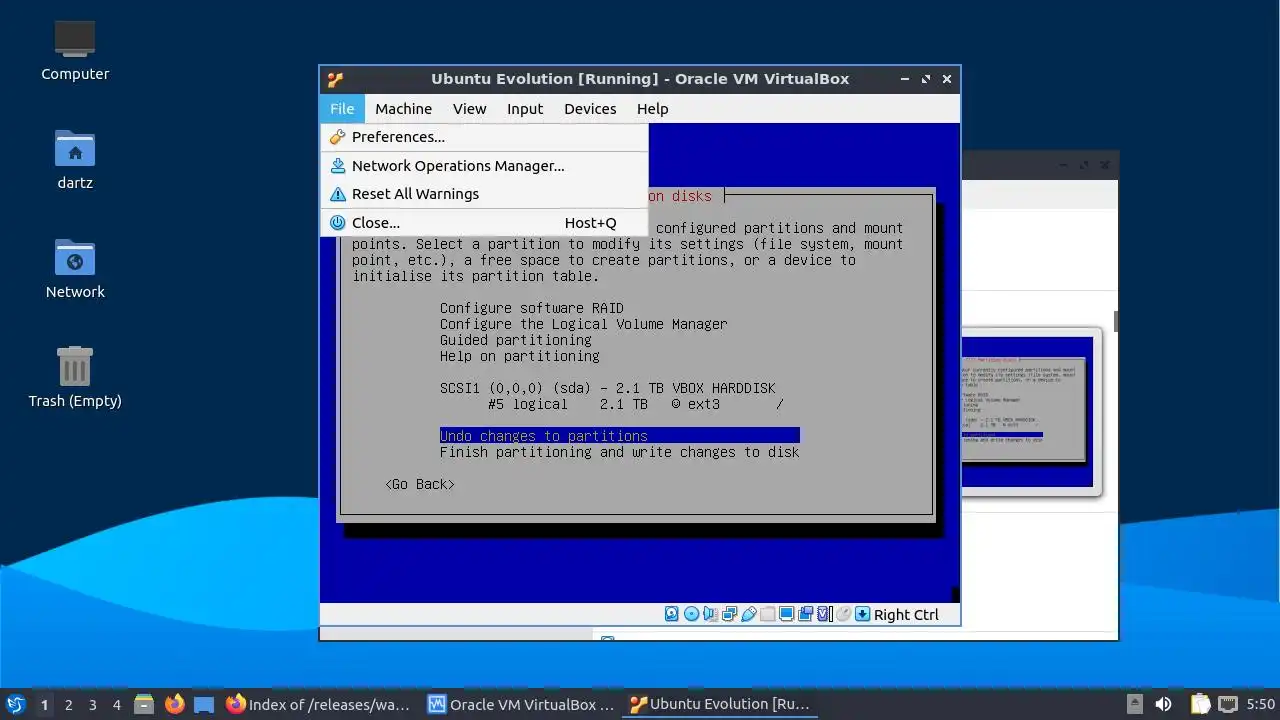
Task: Select the SCSI1 sda VBOX HARDDISK entry
Action: pos(608,388)
